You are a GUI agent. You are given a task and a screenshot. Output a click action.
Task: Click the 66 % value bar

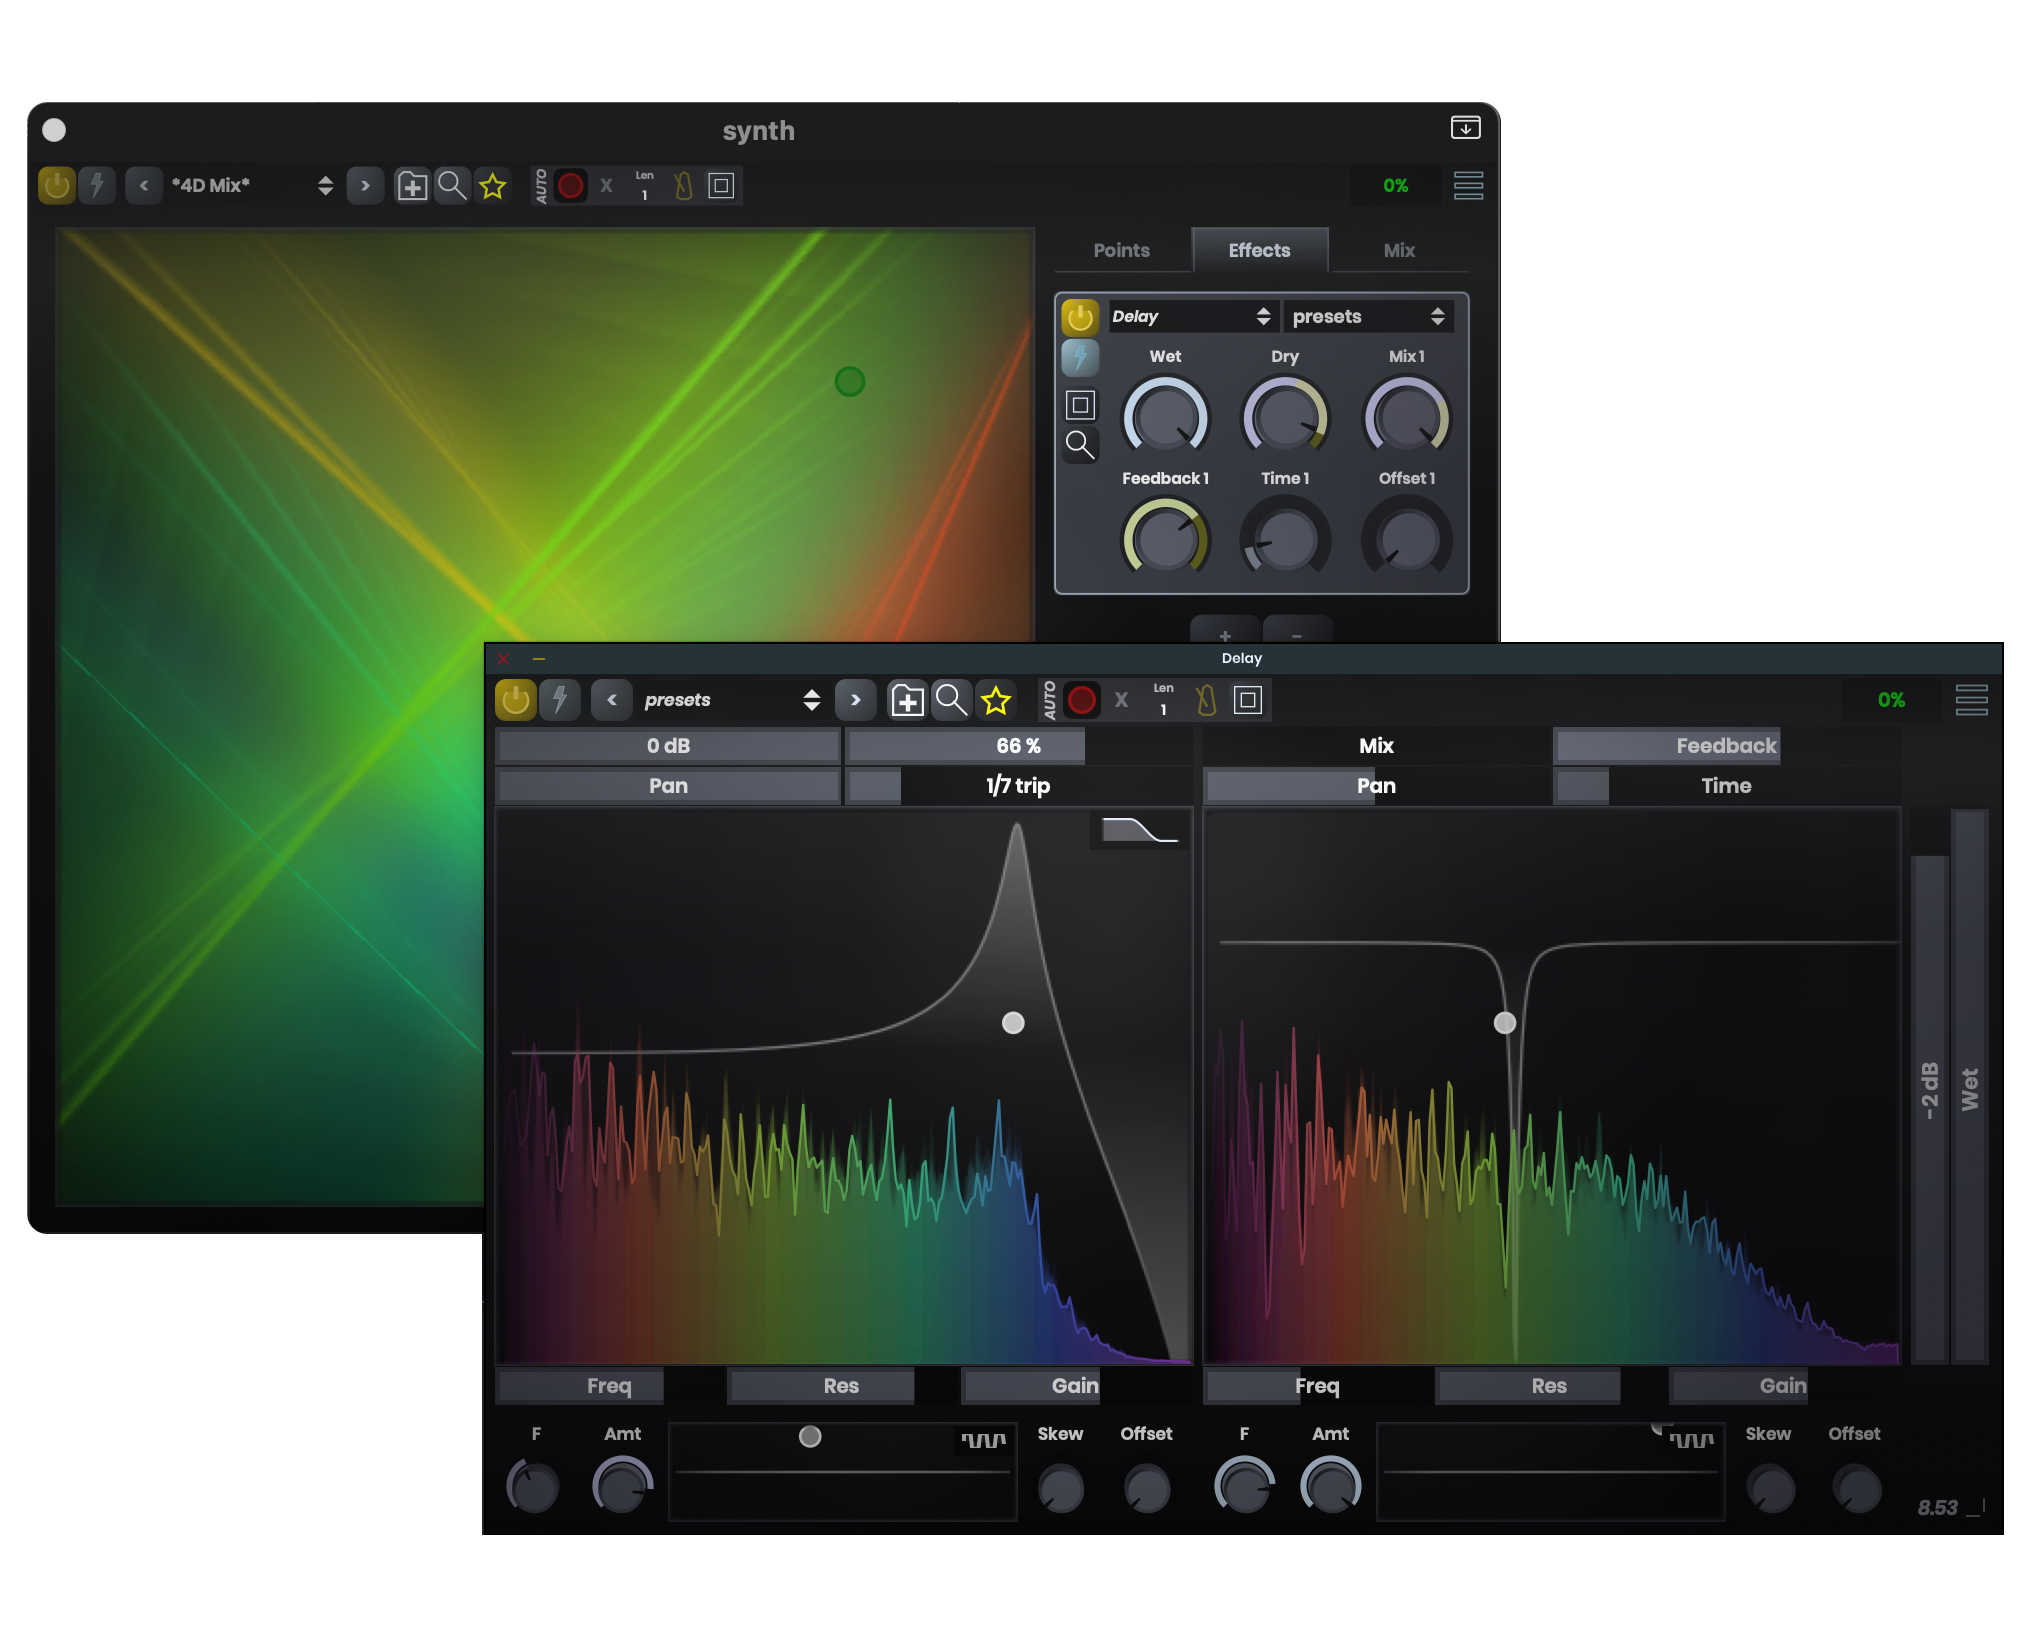[x=1019, y=746]
